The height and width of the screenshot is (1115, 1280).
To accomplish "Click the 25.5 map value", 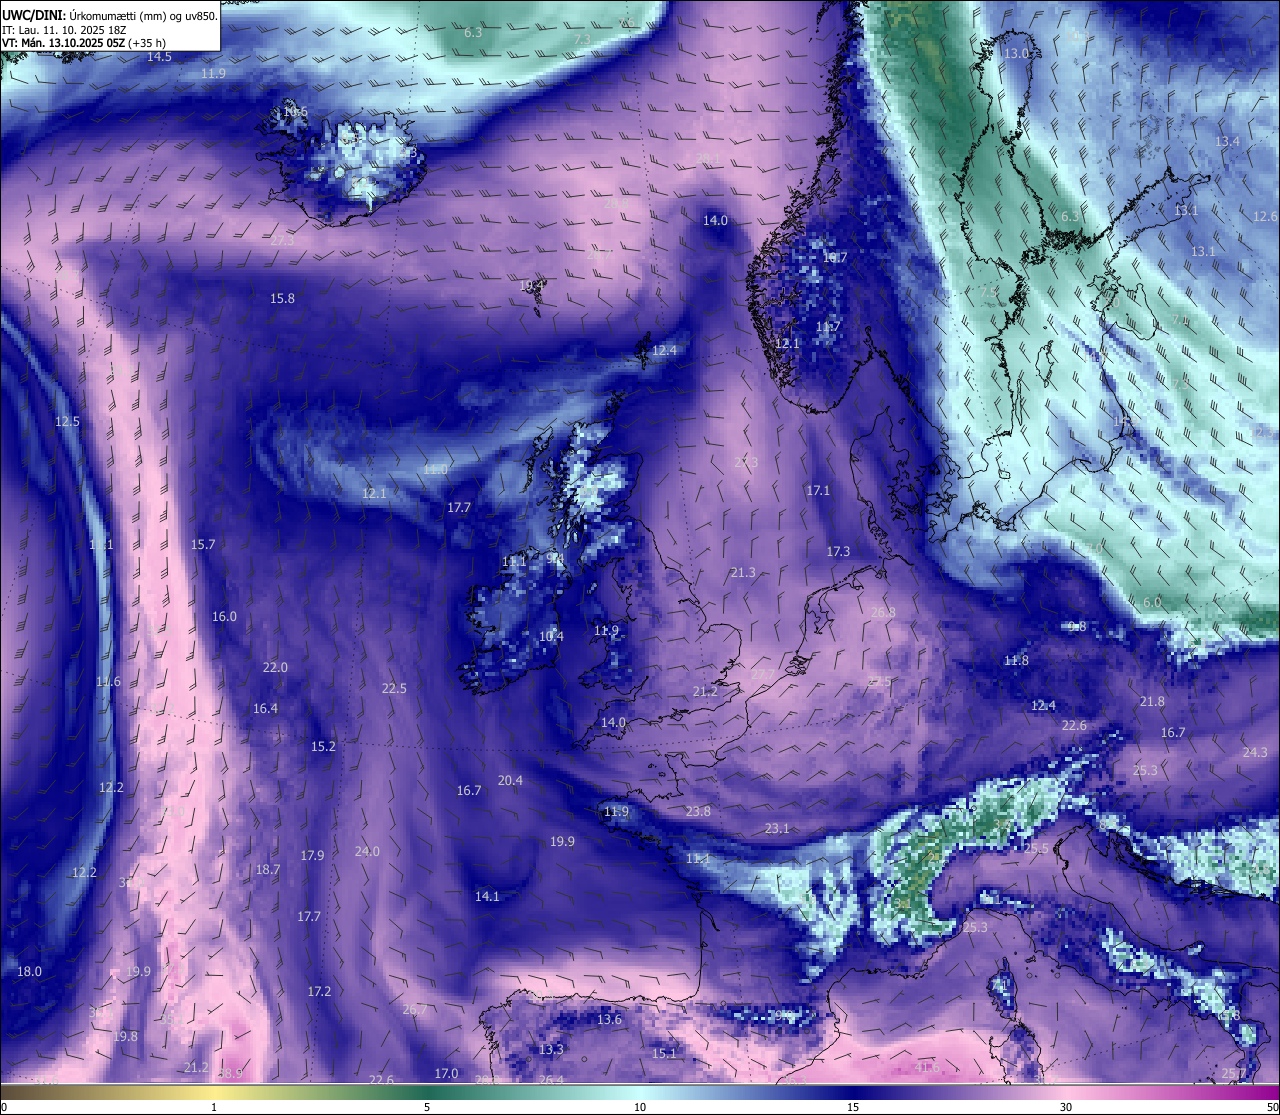I will 1037,849.
